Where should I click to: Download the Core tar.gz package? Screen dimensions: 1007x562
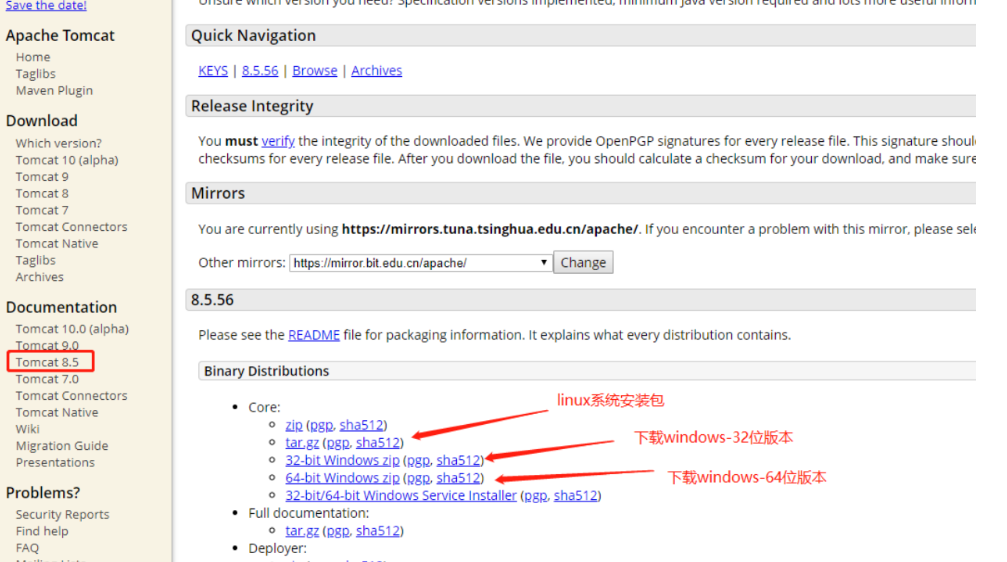[302, 443]
